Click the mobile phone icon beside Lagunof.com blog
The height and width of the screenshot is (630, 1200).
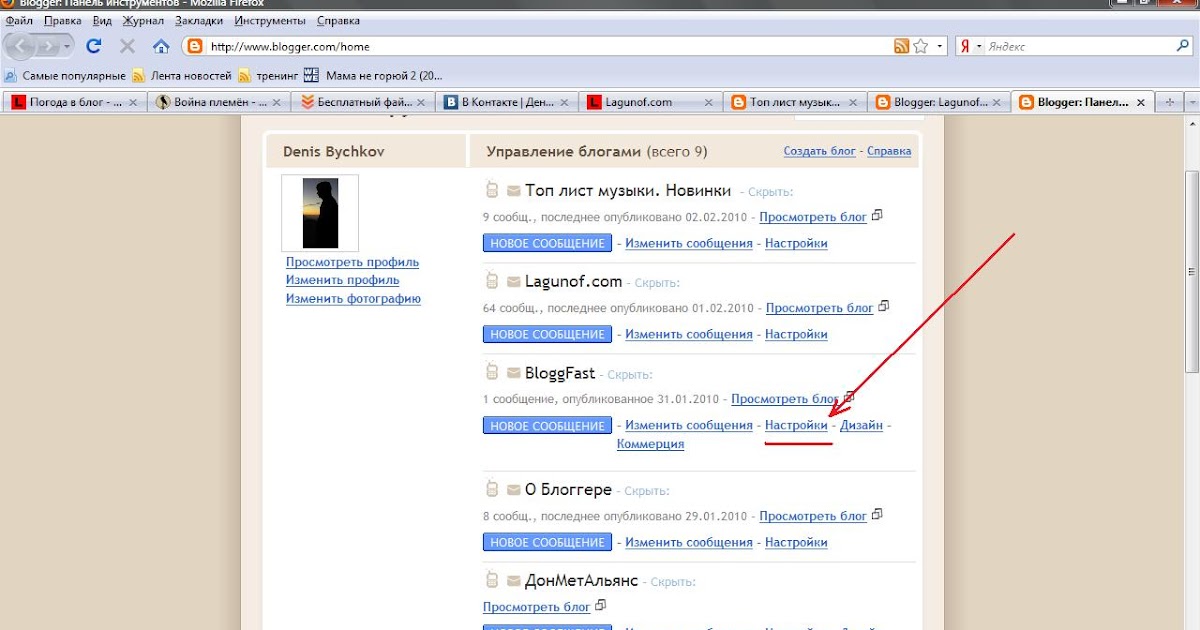click(491, 281)
